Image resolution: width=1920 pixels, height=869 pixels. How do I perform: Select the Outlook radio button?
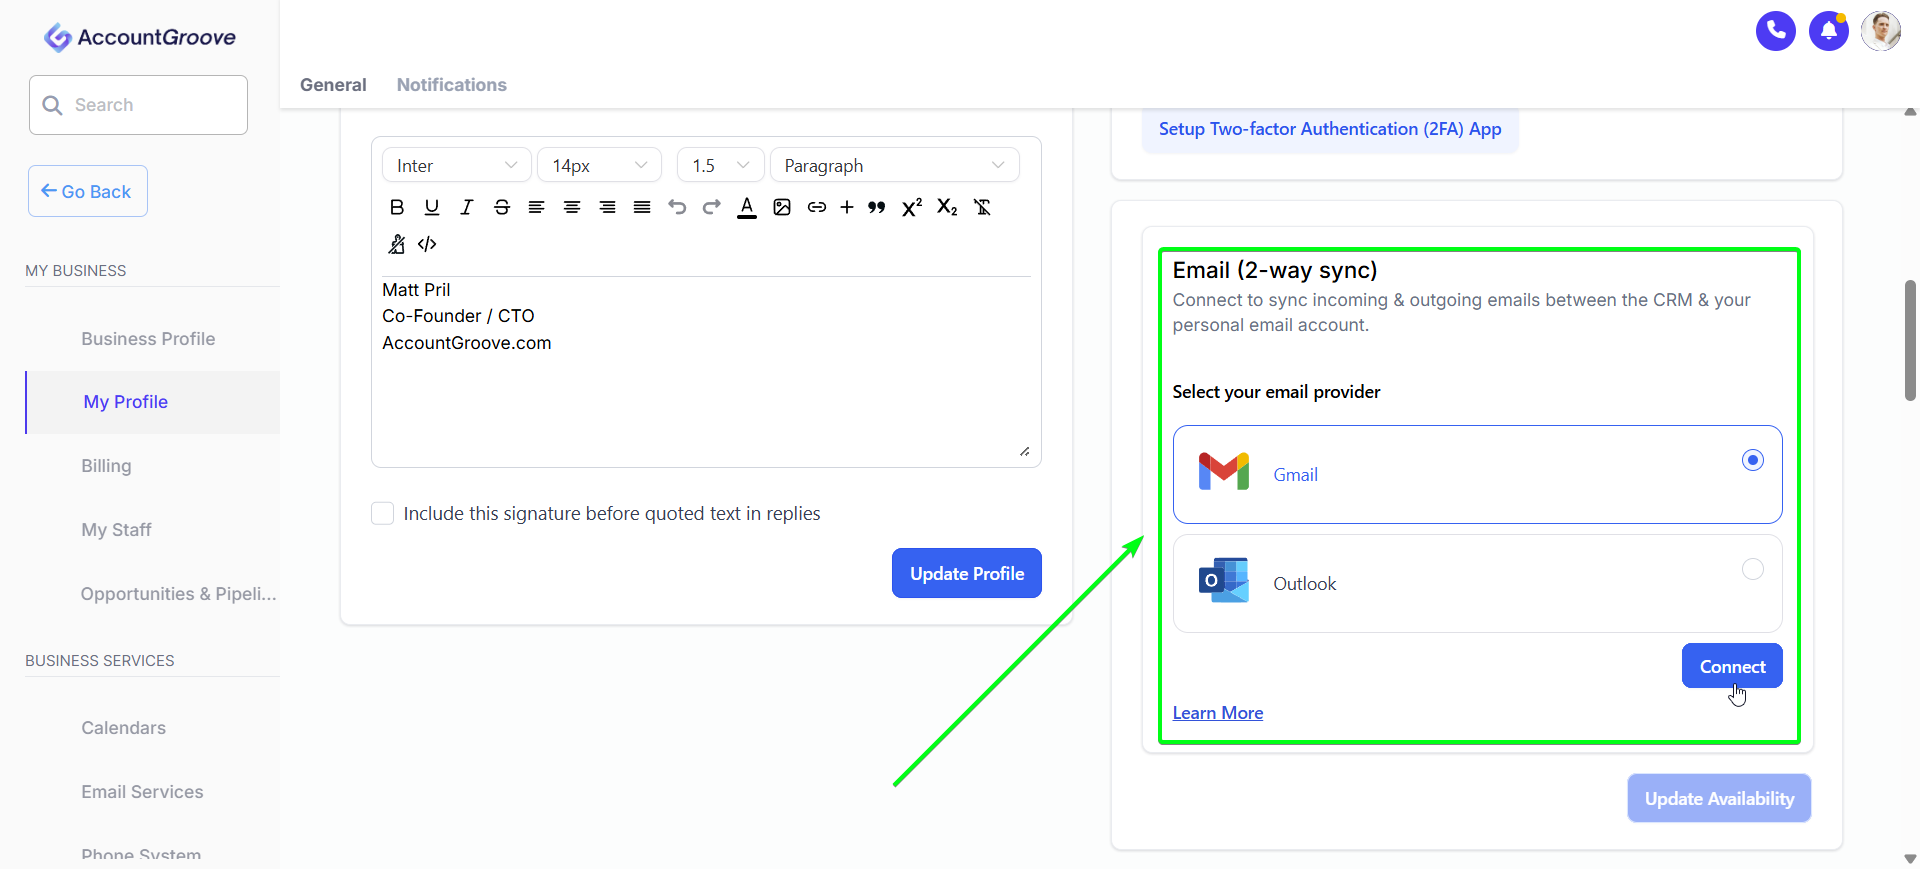click(x=1753, y=569)
